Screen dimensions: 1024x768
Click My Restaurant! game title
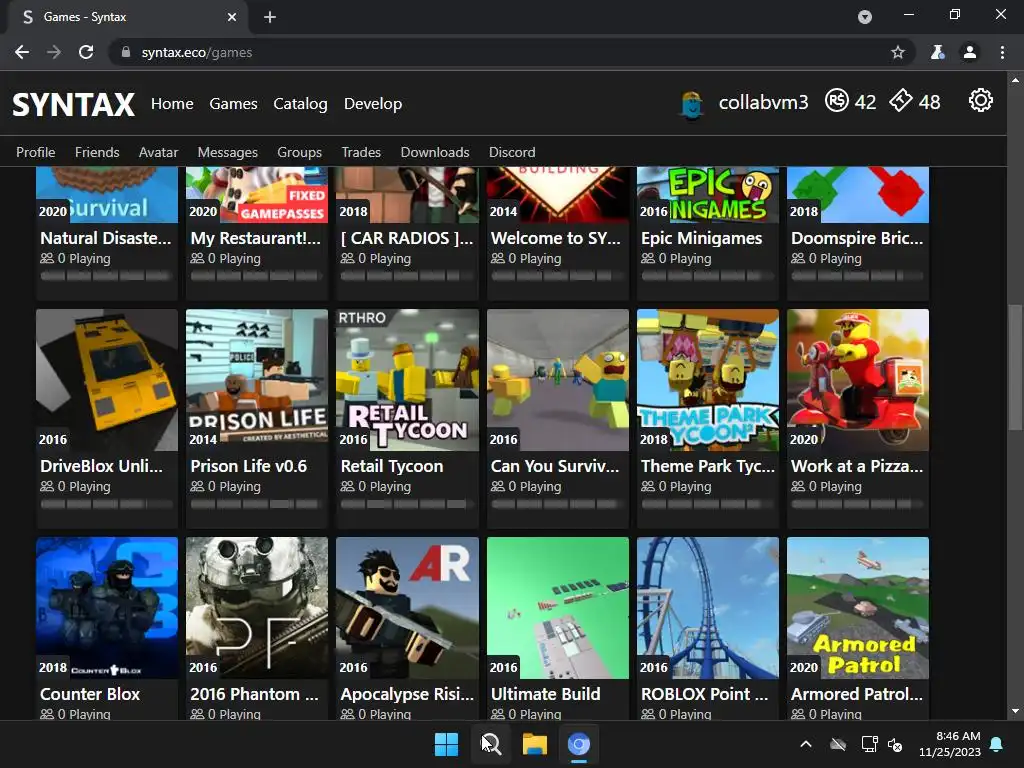pyautogui.click(x=255, y=238)
